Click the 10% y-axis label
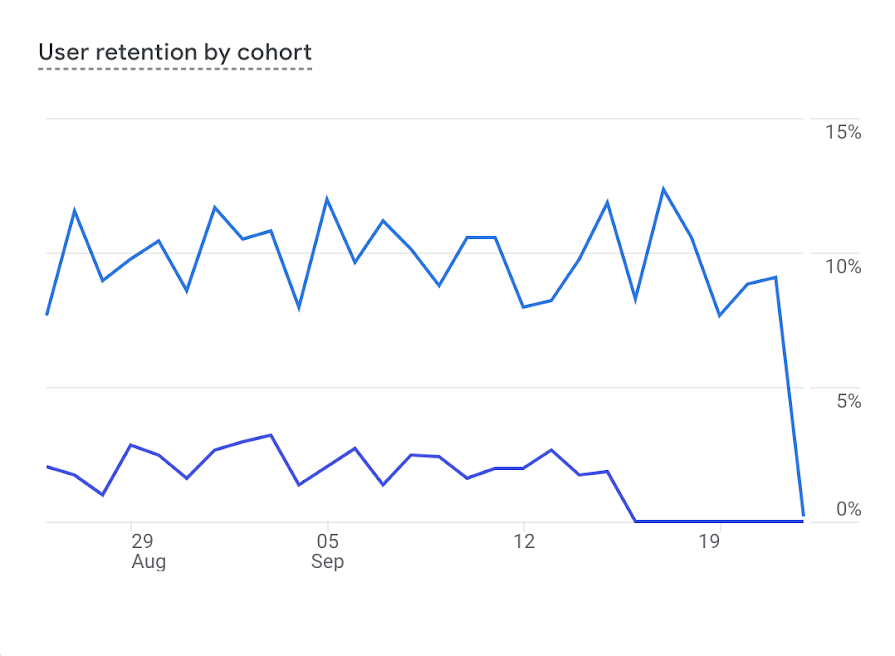Screen dimensions: 895x656 click(842, 266)
